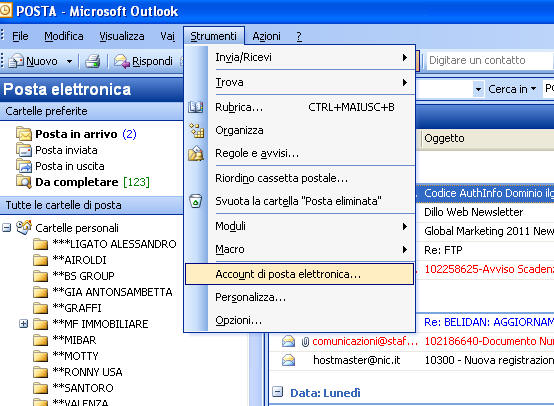The image size is (554, 406).
Task: Select the **MIBAR folder
Action: click(x=74, y=340)
